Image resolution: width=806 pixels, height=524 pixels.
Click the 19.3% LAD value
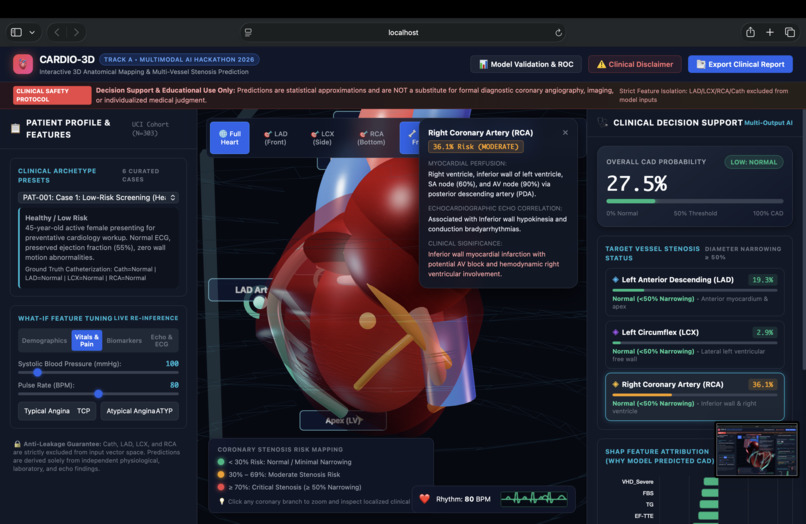tap(762, 280)
